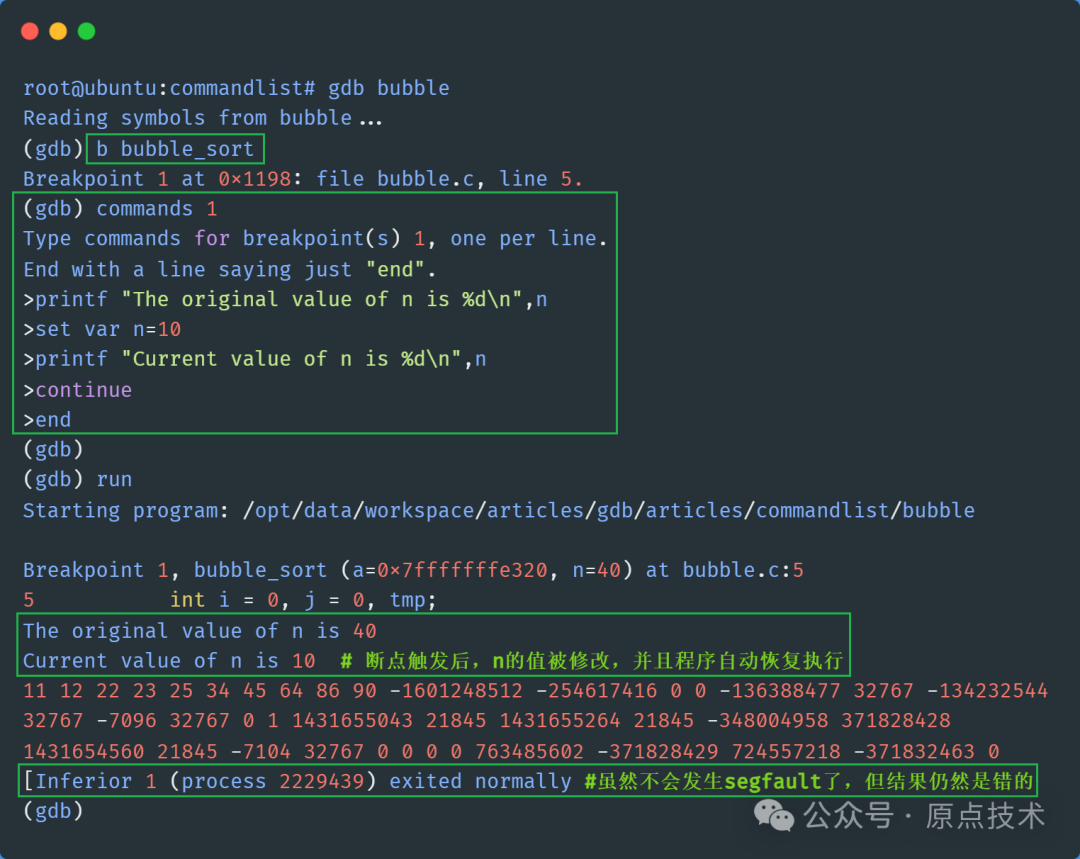Click 'Inferior 1 (process 2229439) exited normally'
Image resolution: width=1080 pixels, height=859 pixels.
297,781
